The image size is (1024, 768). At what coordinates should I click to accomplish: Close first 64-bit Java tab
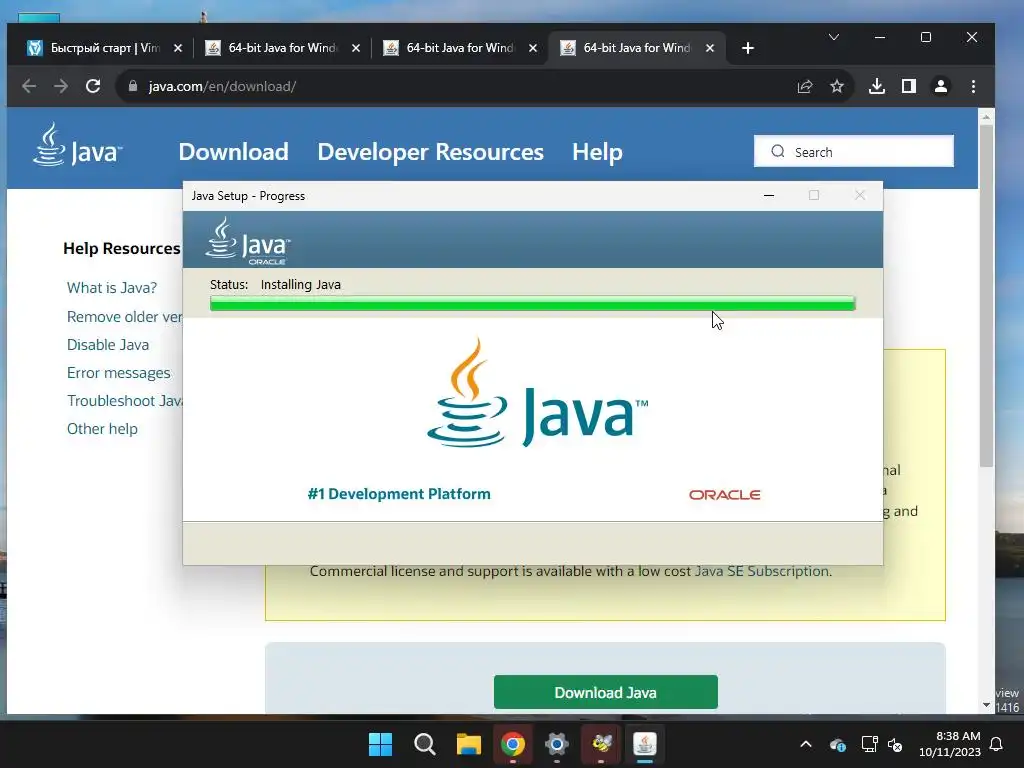355,48
